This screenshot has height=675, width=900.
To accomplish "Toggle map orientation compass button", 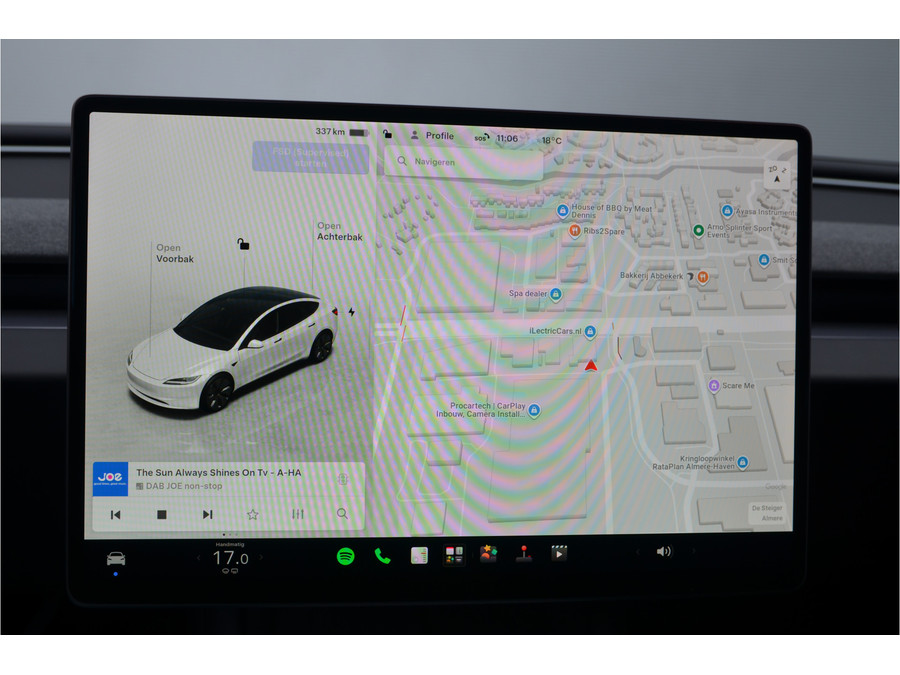I will (777, 174).
